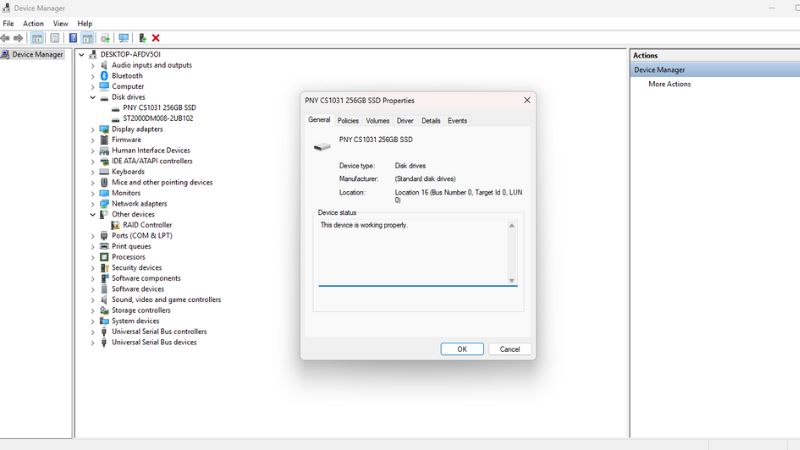Select Device Manager header in the Actions pane
Screen dimensions: 800x450
click(715, 70)
